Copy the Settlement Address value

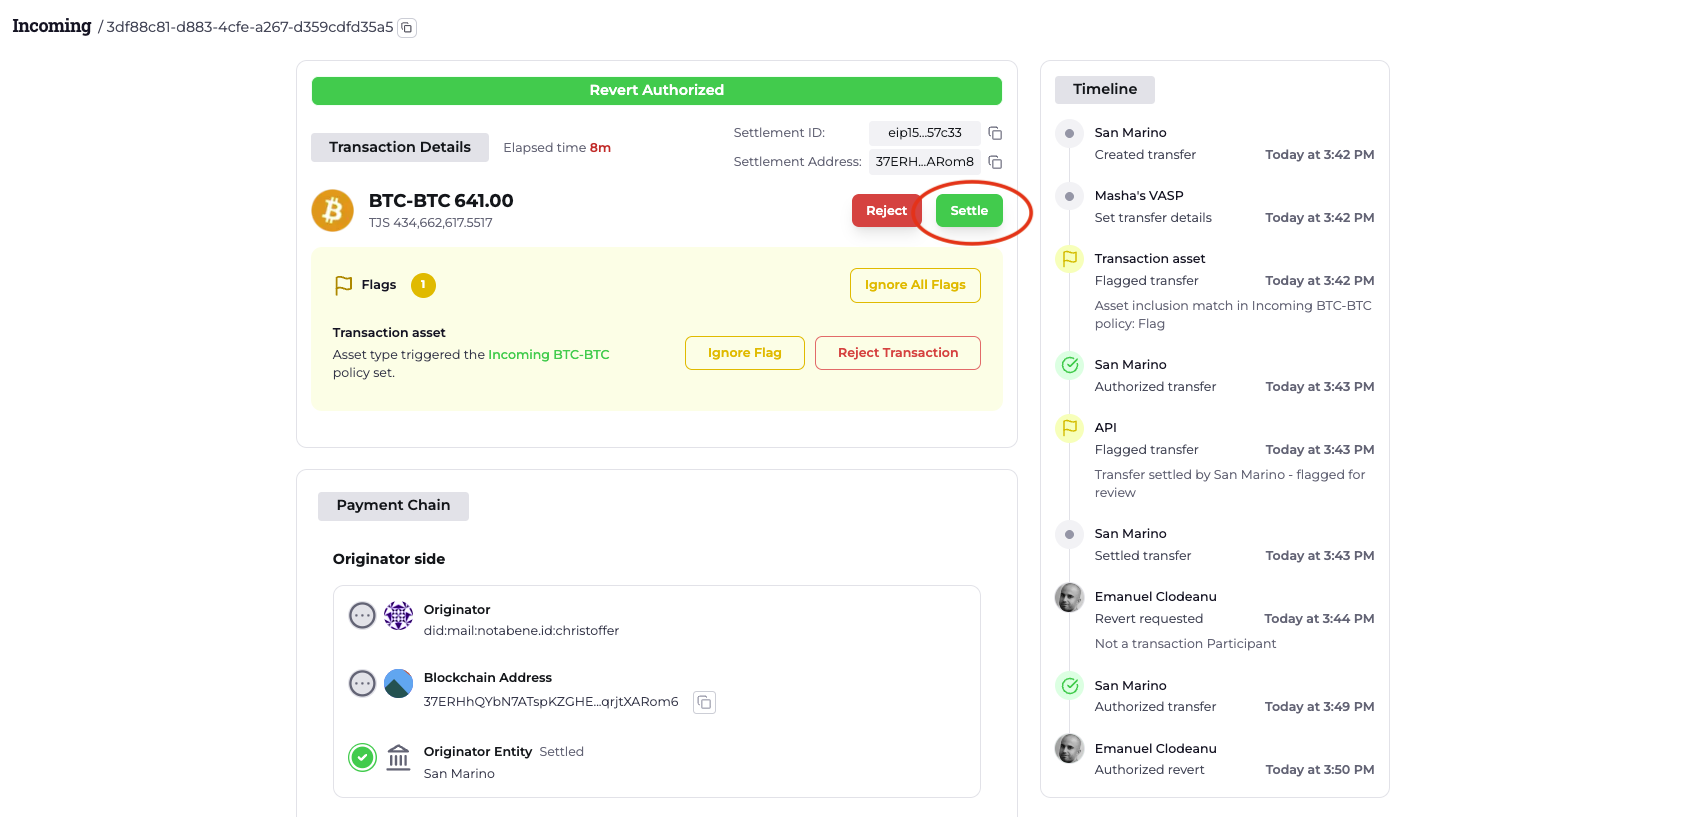pyautogui.click(x=995, y=162)
